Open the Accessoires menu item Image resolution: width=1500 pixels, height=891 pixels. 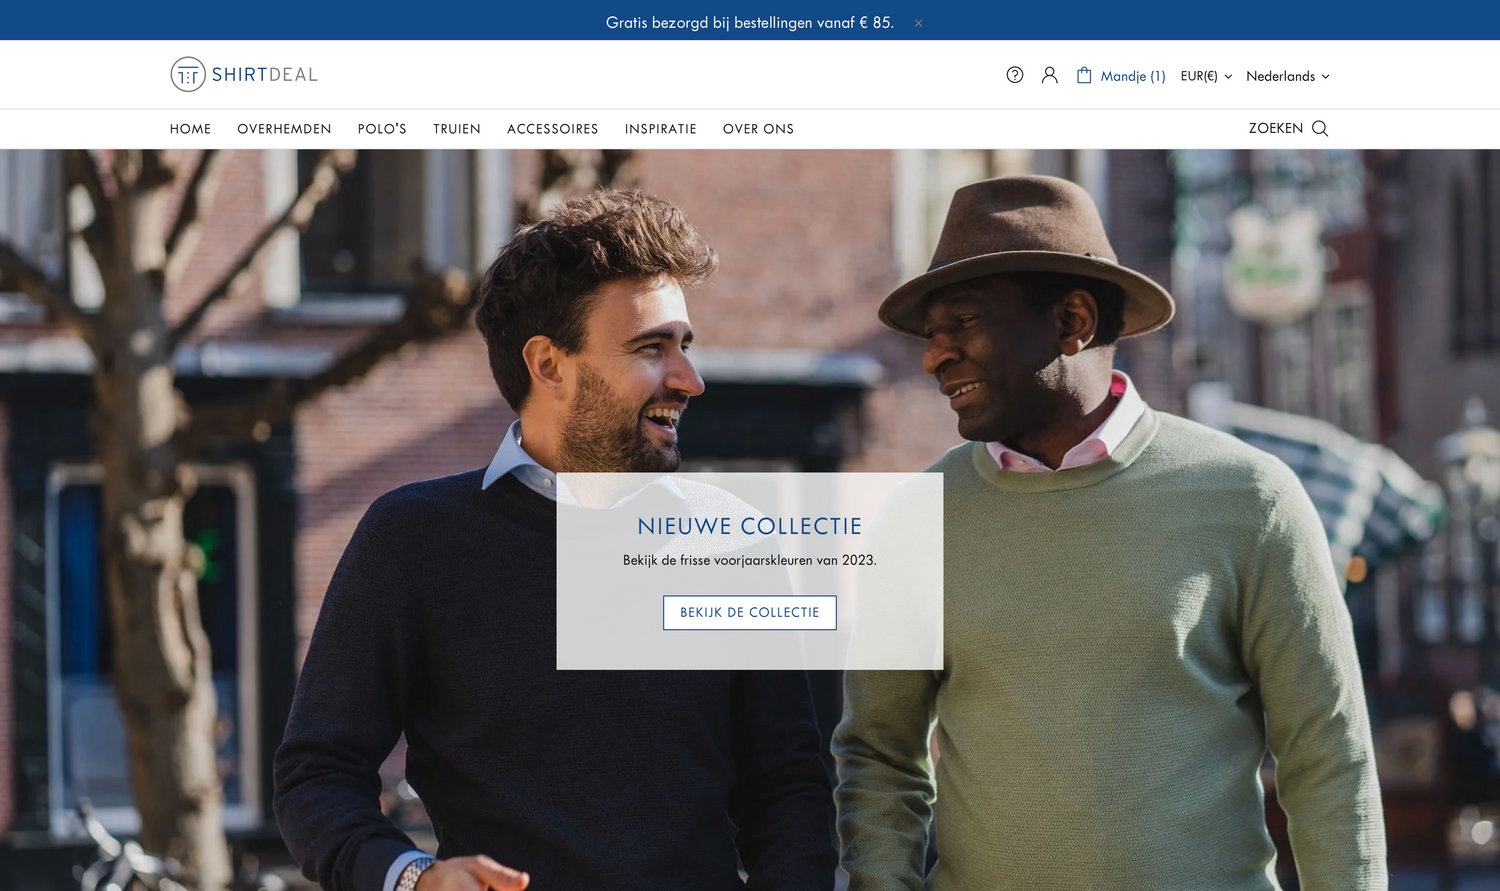pyautogui.click(x=552, y=129)
